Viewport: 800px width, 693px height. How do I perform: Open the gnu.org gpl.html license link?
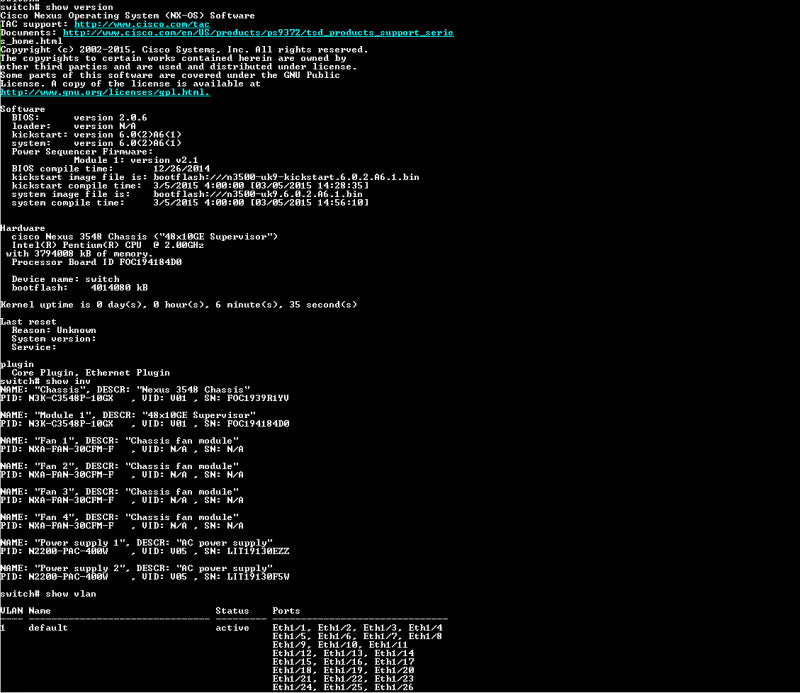[x=105, y=92]
